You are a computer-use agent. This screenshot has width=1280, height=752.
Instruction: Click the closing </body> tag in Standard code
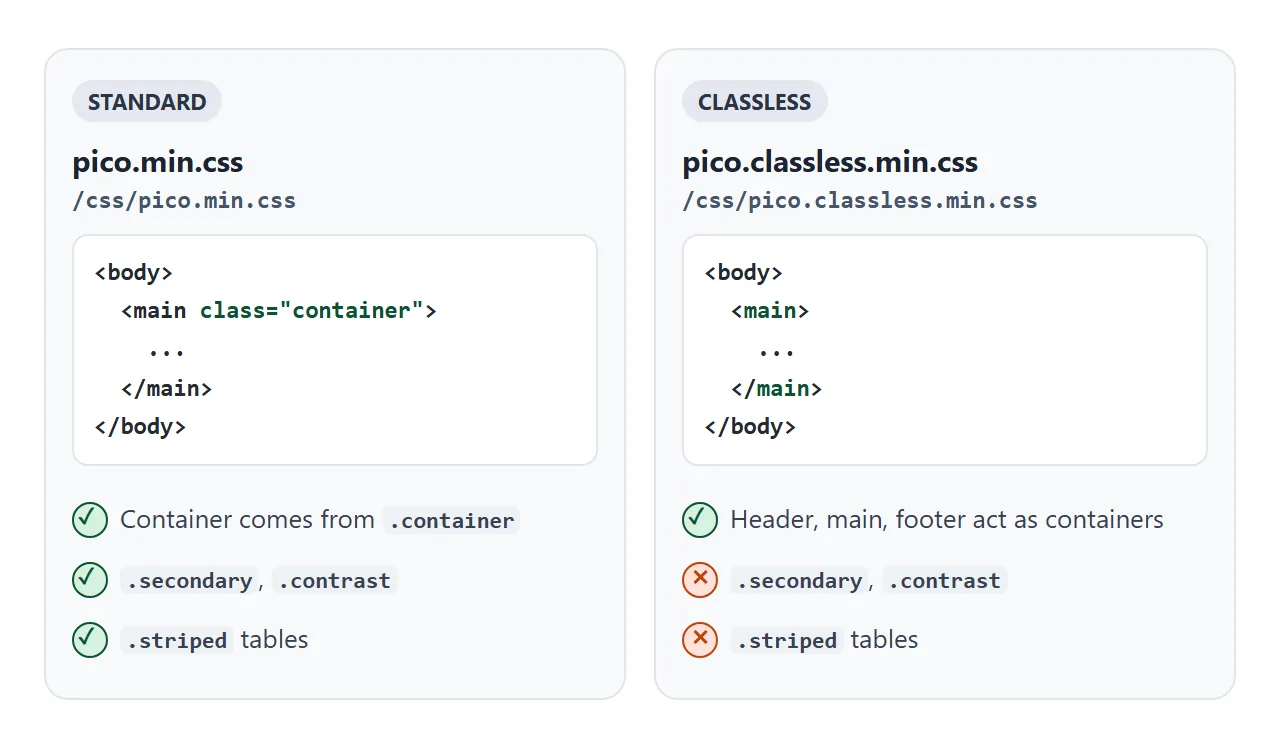(x=140, y=426)
